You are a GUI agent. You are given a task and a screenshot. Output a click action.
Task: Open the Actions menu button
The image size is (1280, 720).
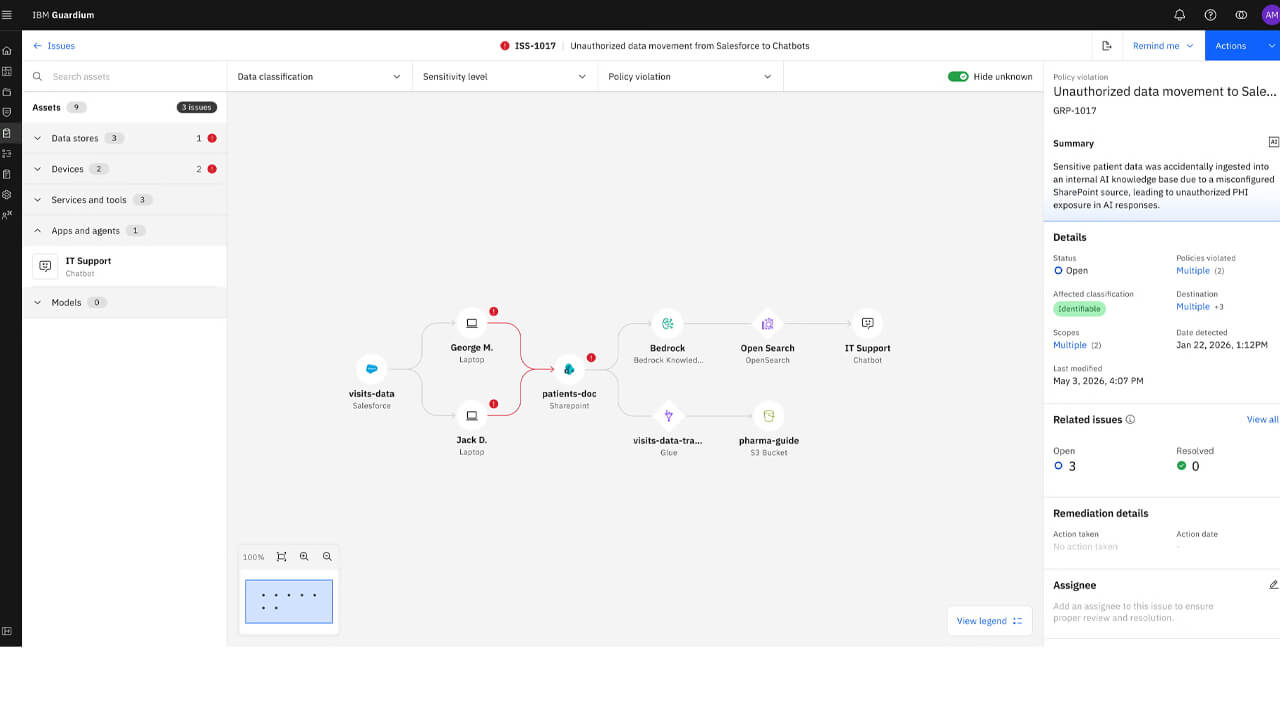(1242, 46)
